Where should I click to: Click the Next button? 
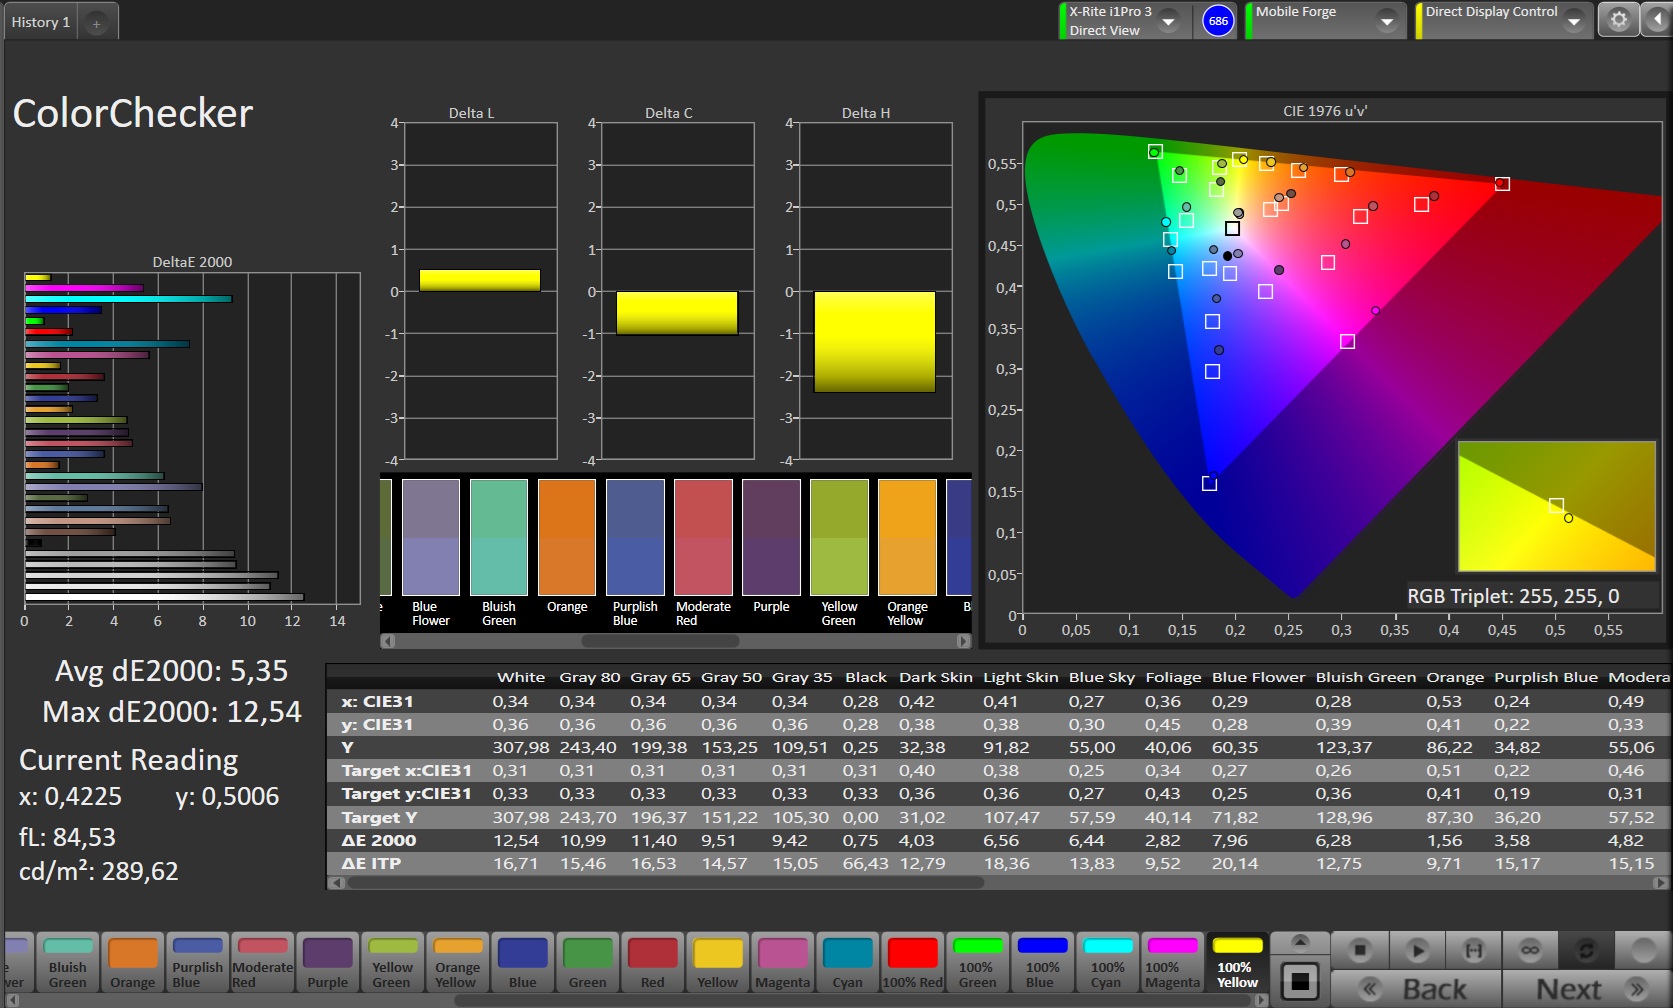pyautogui.click(x=1585, y=989)
